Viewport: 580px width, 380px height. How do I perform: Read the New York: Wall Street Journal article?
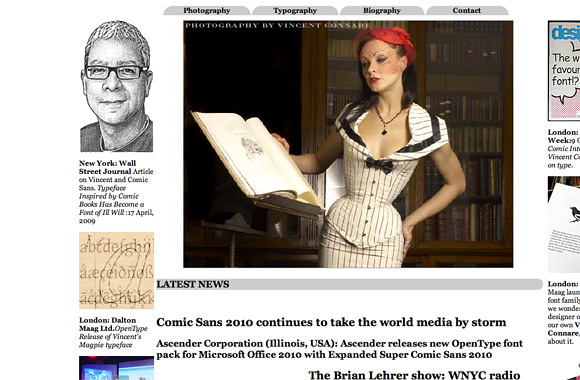tap(116, 192)
